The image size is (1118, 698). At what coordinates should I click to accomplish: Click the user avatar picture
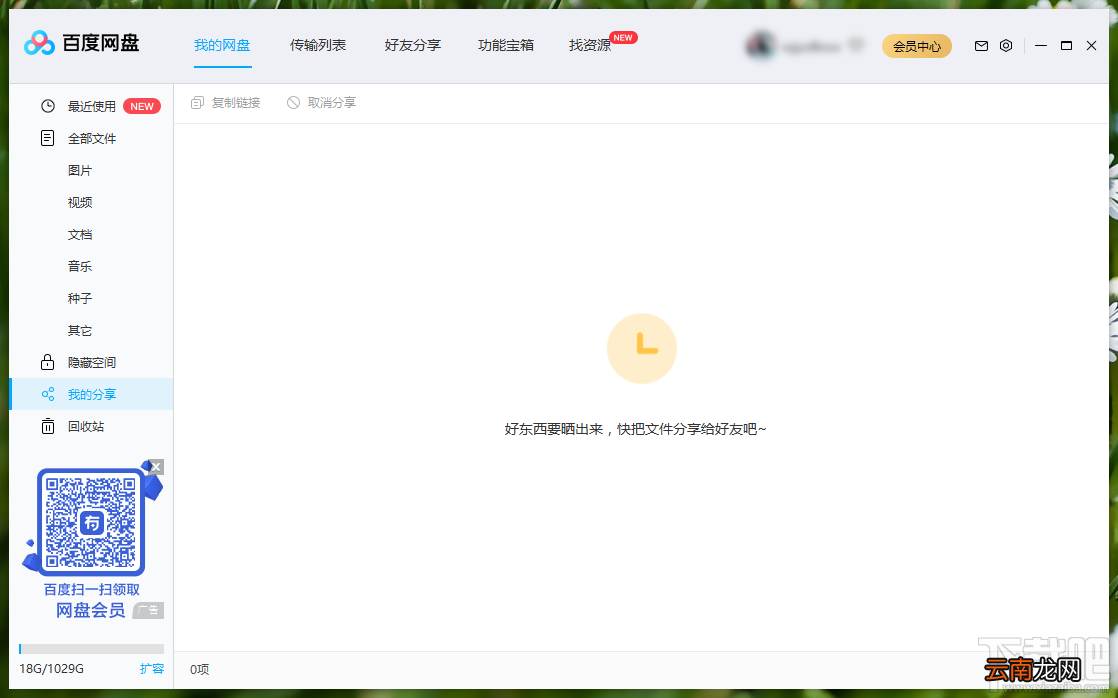point(760,46)
